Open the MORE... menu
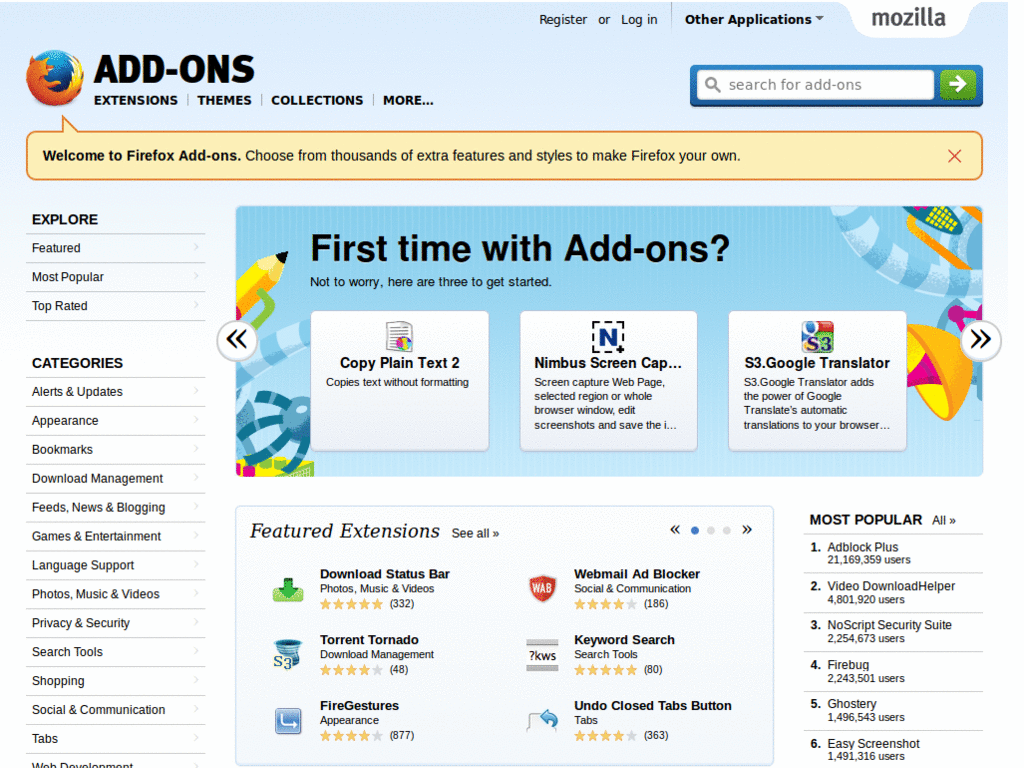The height and width of the screenshot is (768, 1024). [408, 100]
